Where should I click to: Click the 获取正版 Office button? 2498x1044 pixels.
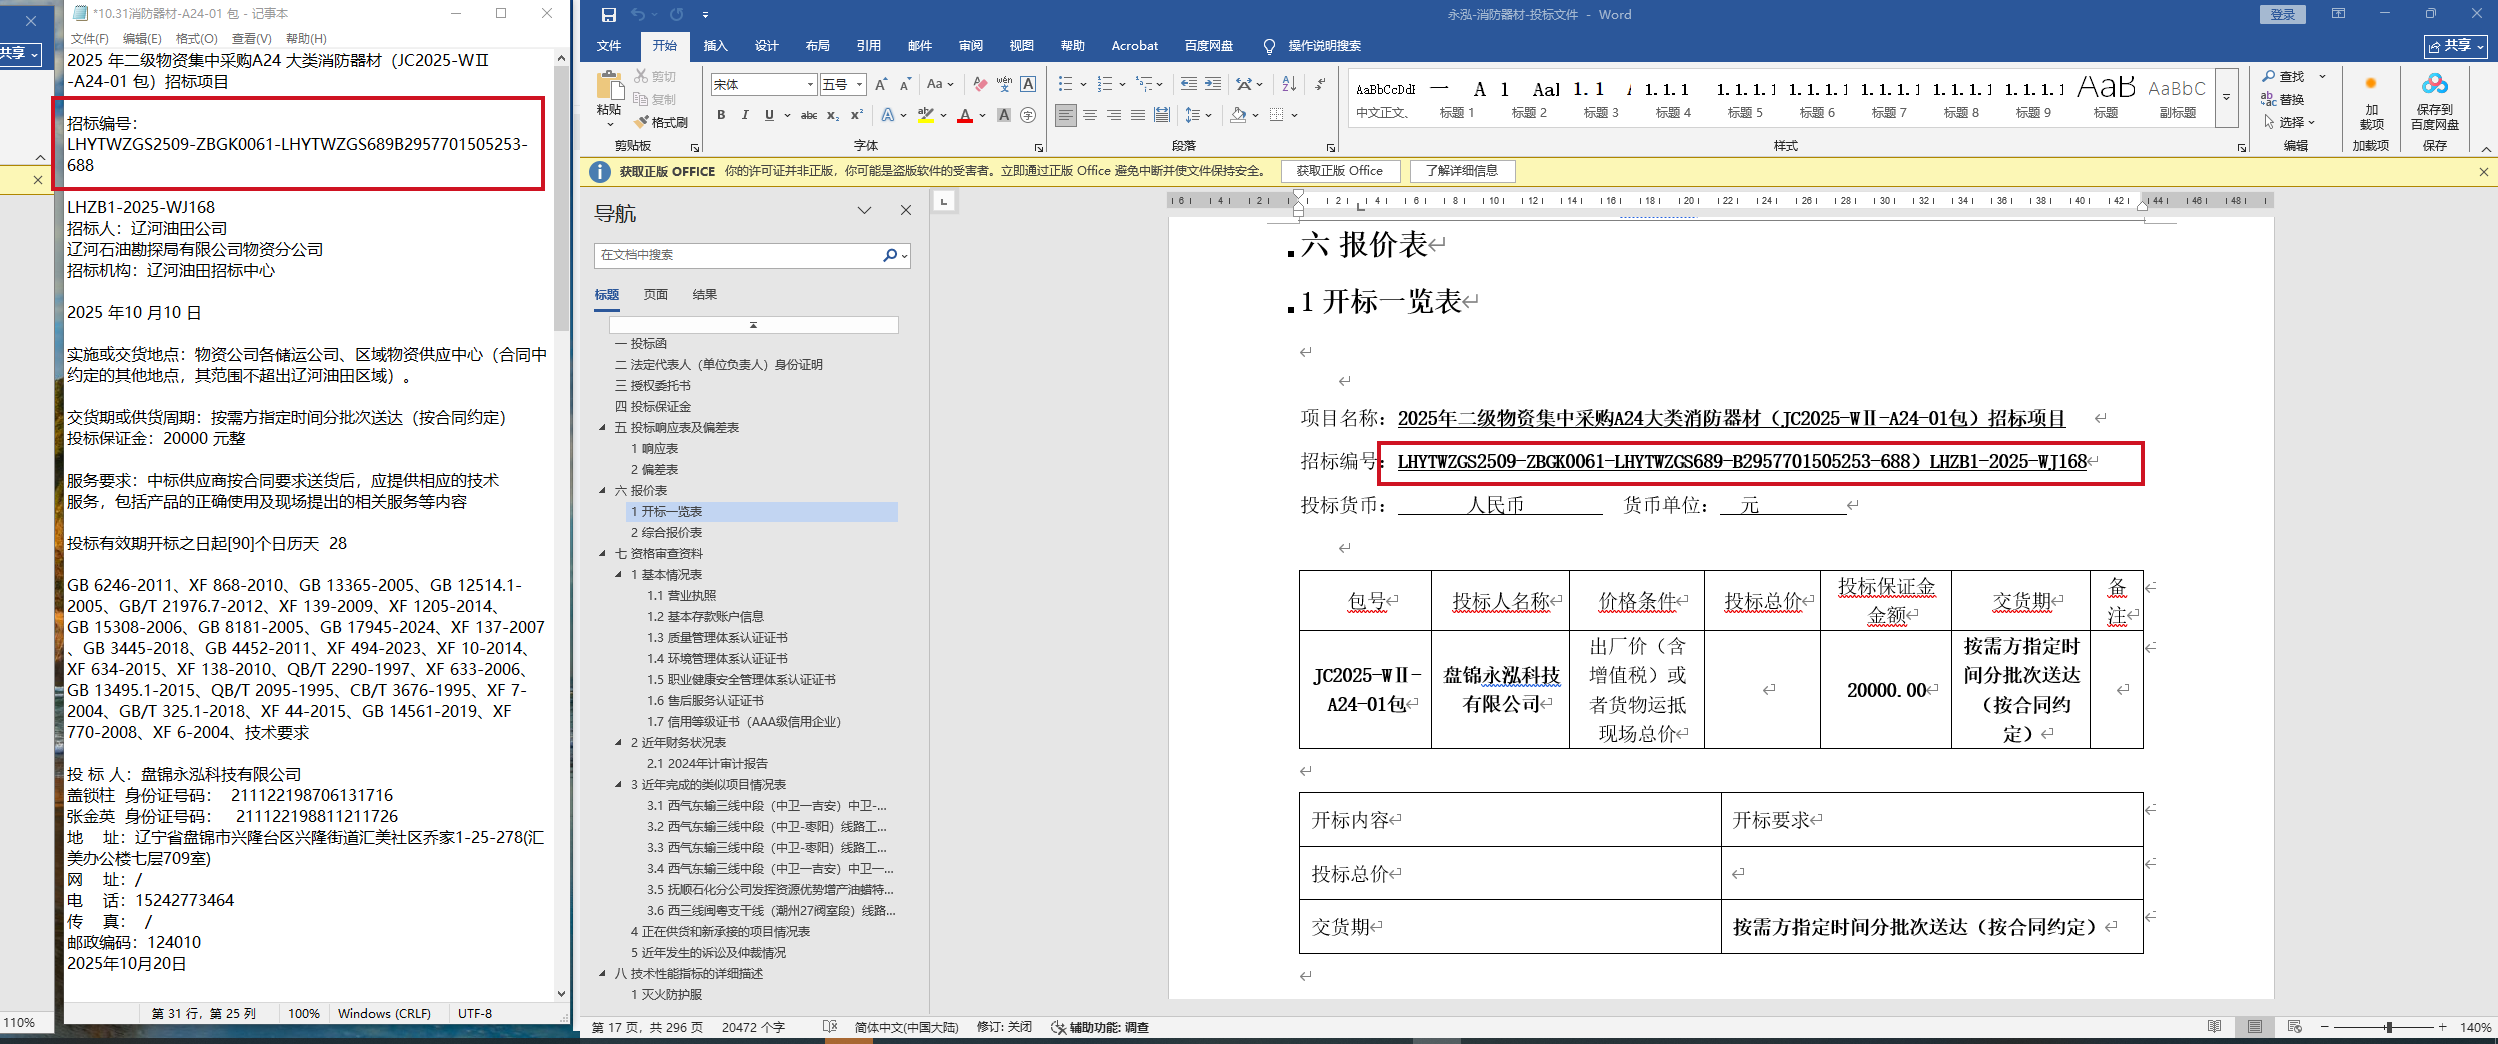(1339, 171)
